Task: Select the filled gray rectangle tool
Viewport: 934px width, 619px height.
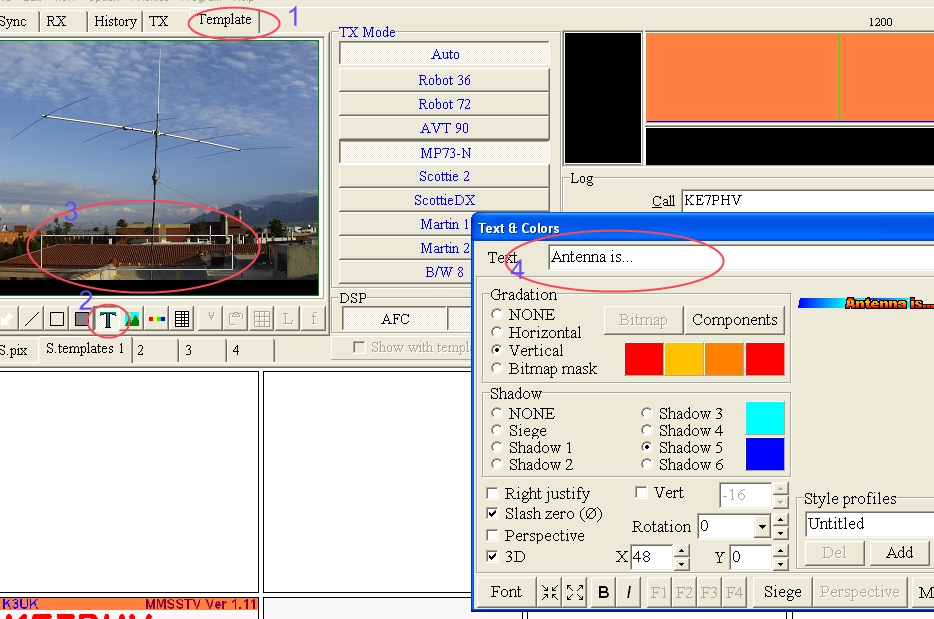Action: point(82,319)
